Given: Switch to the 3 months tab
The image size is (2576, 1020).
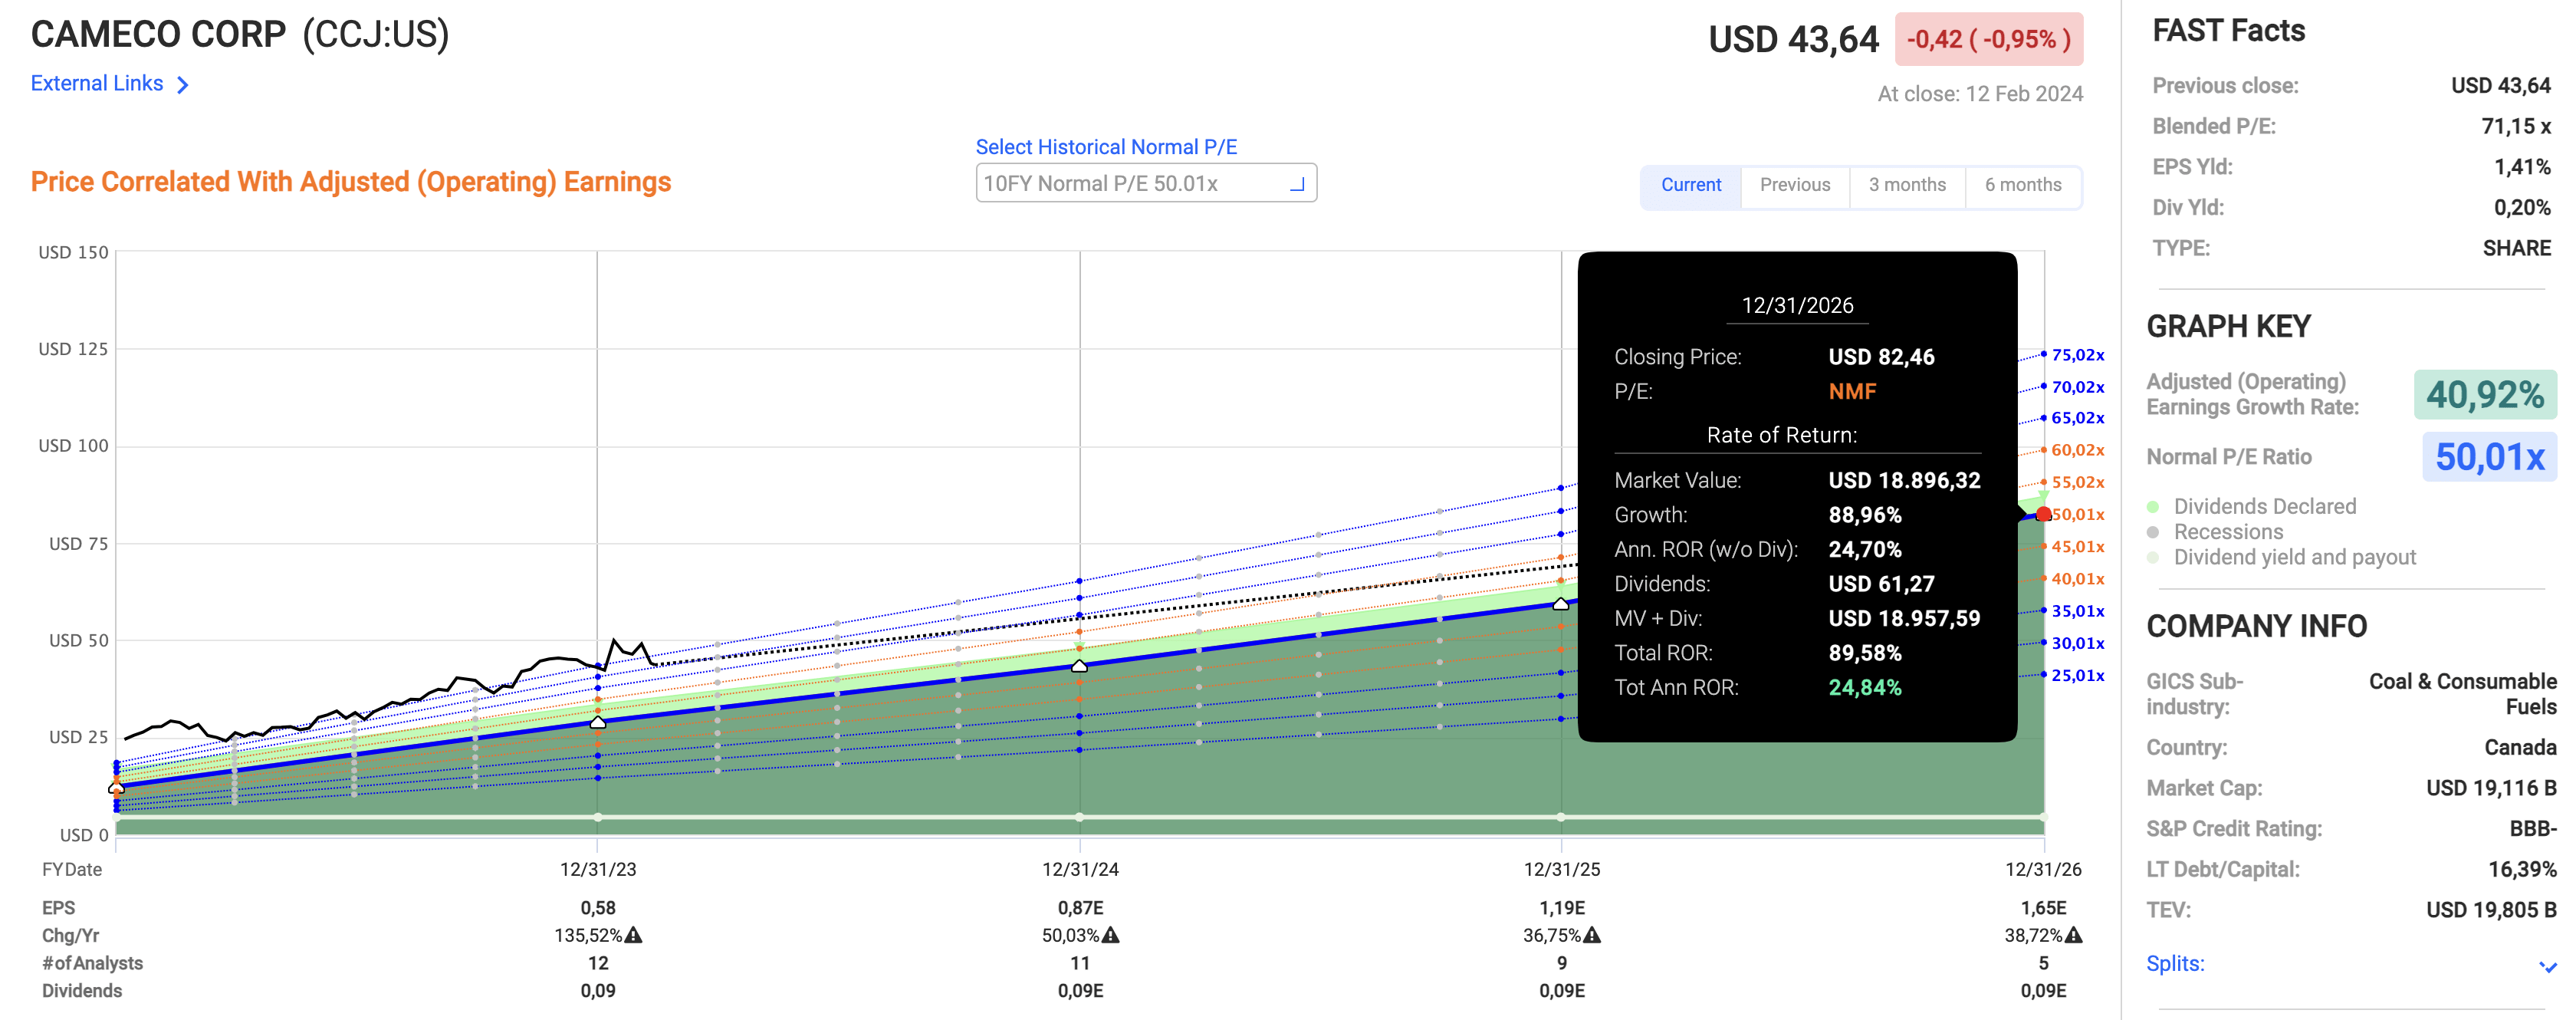Looking at the screenshot, I should 1907,185.
